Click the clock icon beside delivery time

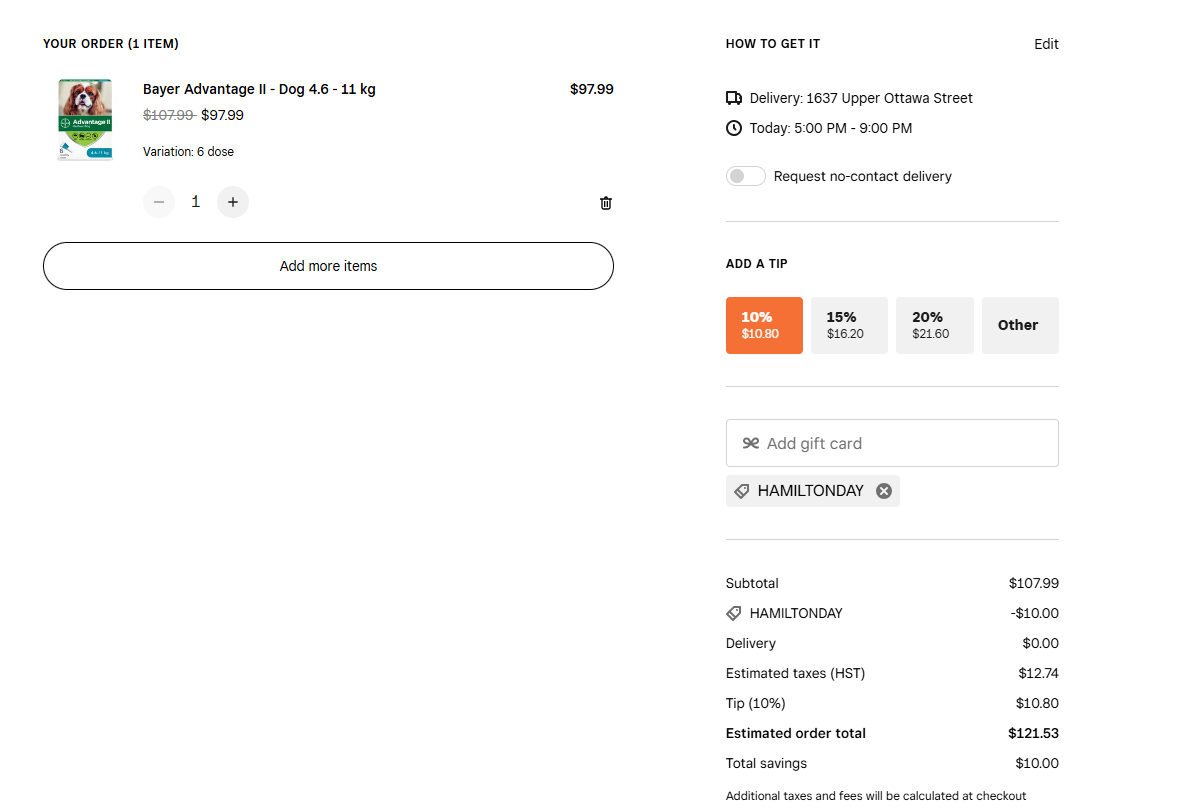pos(734,128)
